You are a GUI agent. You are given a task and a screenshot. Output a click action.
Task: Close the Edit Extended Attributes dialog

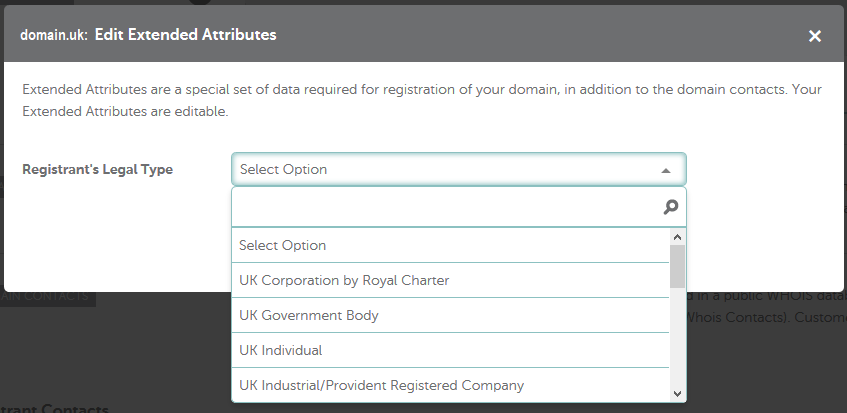click(x=815, y=36)
